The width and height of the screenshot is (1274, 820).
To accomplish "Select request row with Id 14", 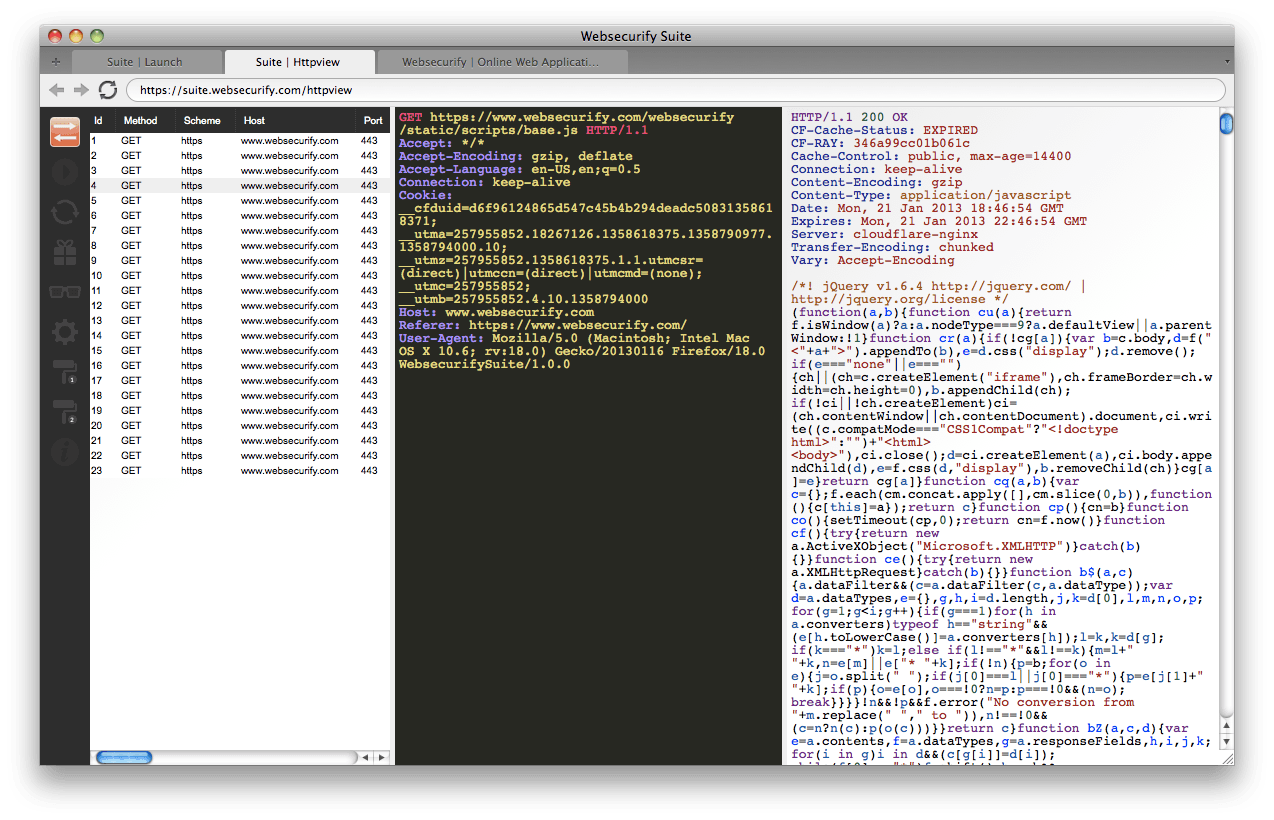I will pyautogui.click(x=240, y=336).
